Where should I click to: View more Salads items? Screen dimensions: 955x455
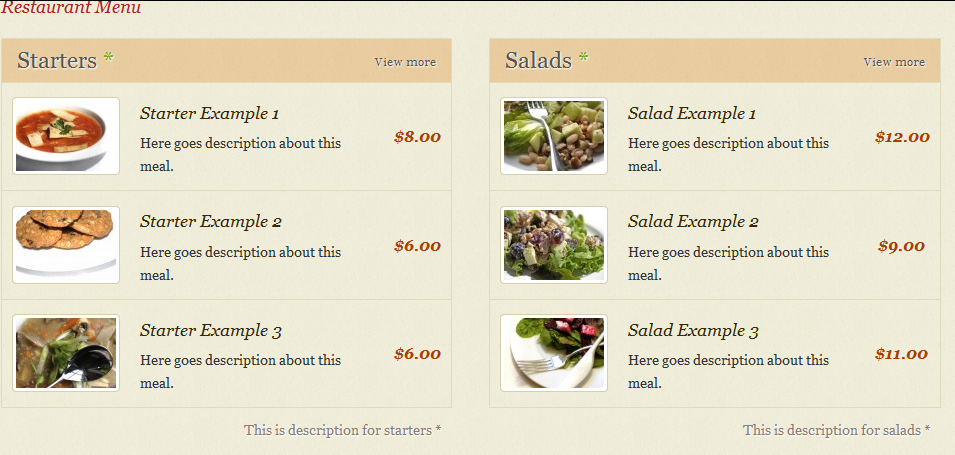coord(894,62)
